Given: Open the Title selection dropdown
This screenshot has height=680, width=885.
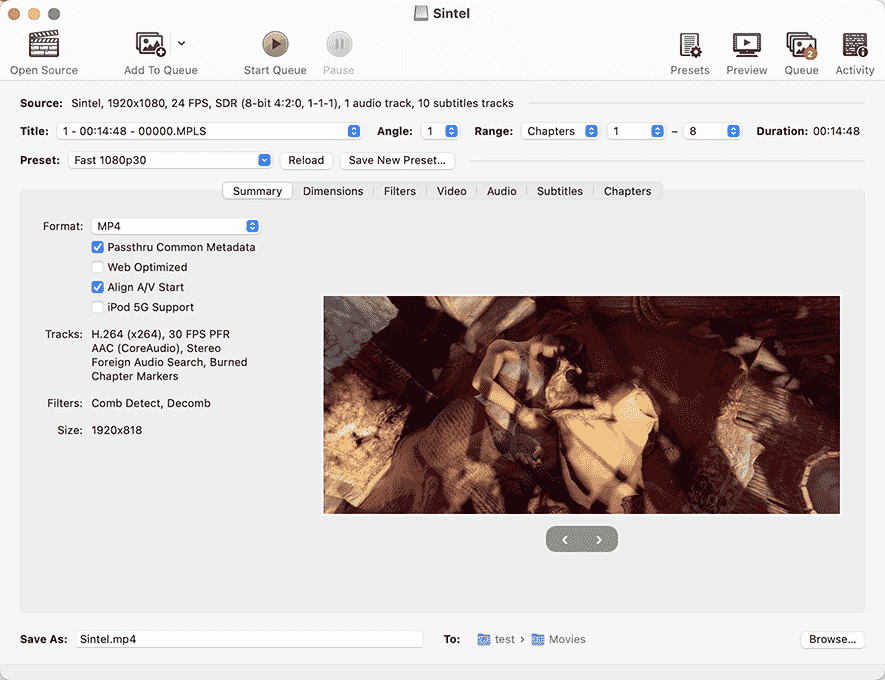Looking at the screenshot, I should point(210,131).
